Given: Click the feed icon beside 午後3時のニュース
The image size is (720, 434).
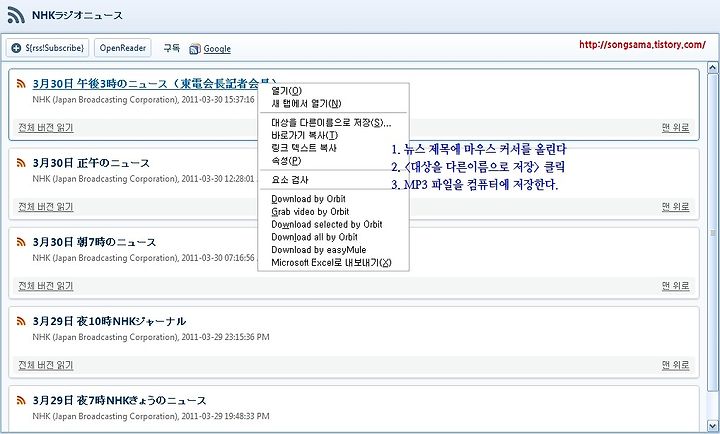Looking at the screenshot, I should (21, 84).
